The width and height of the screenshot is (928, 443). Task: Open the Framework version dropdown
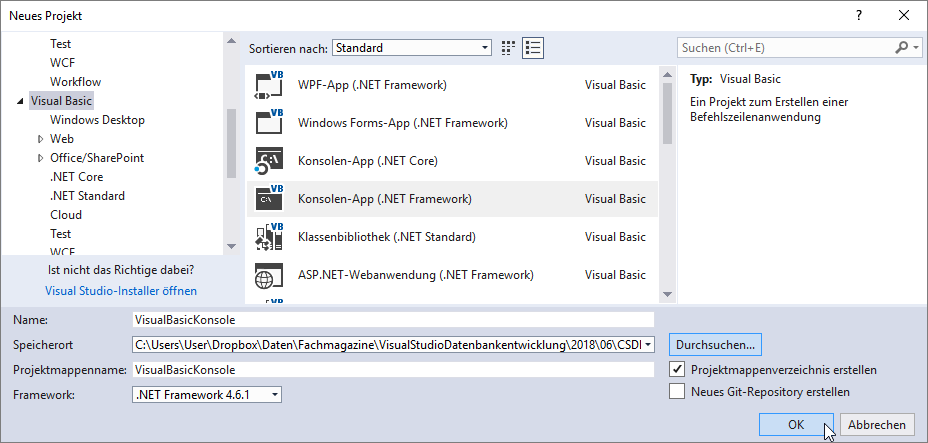click(207, 395)
